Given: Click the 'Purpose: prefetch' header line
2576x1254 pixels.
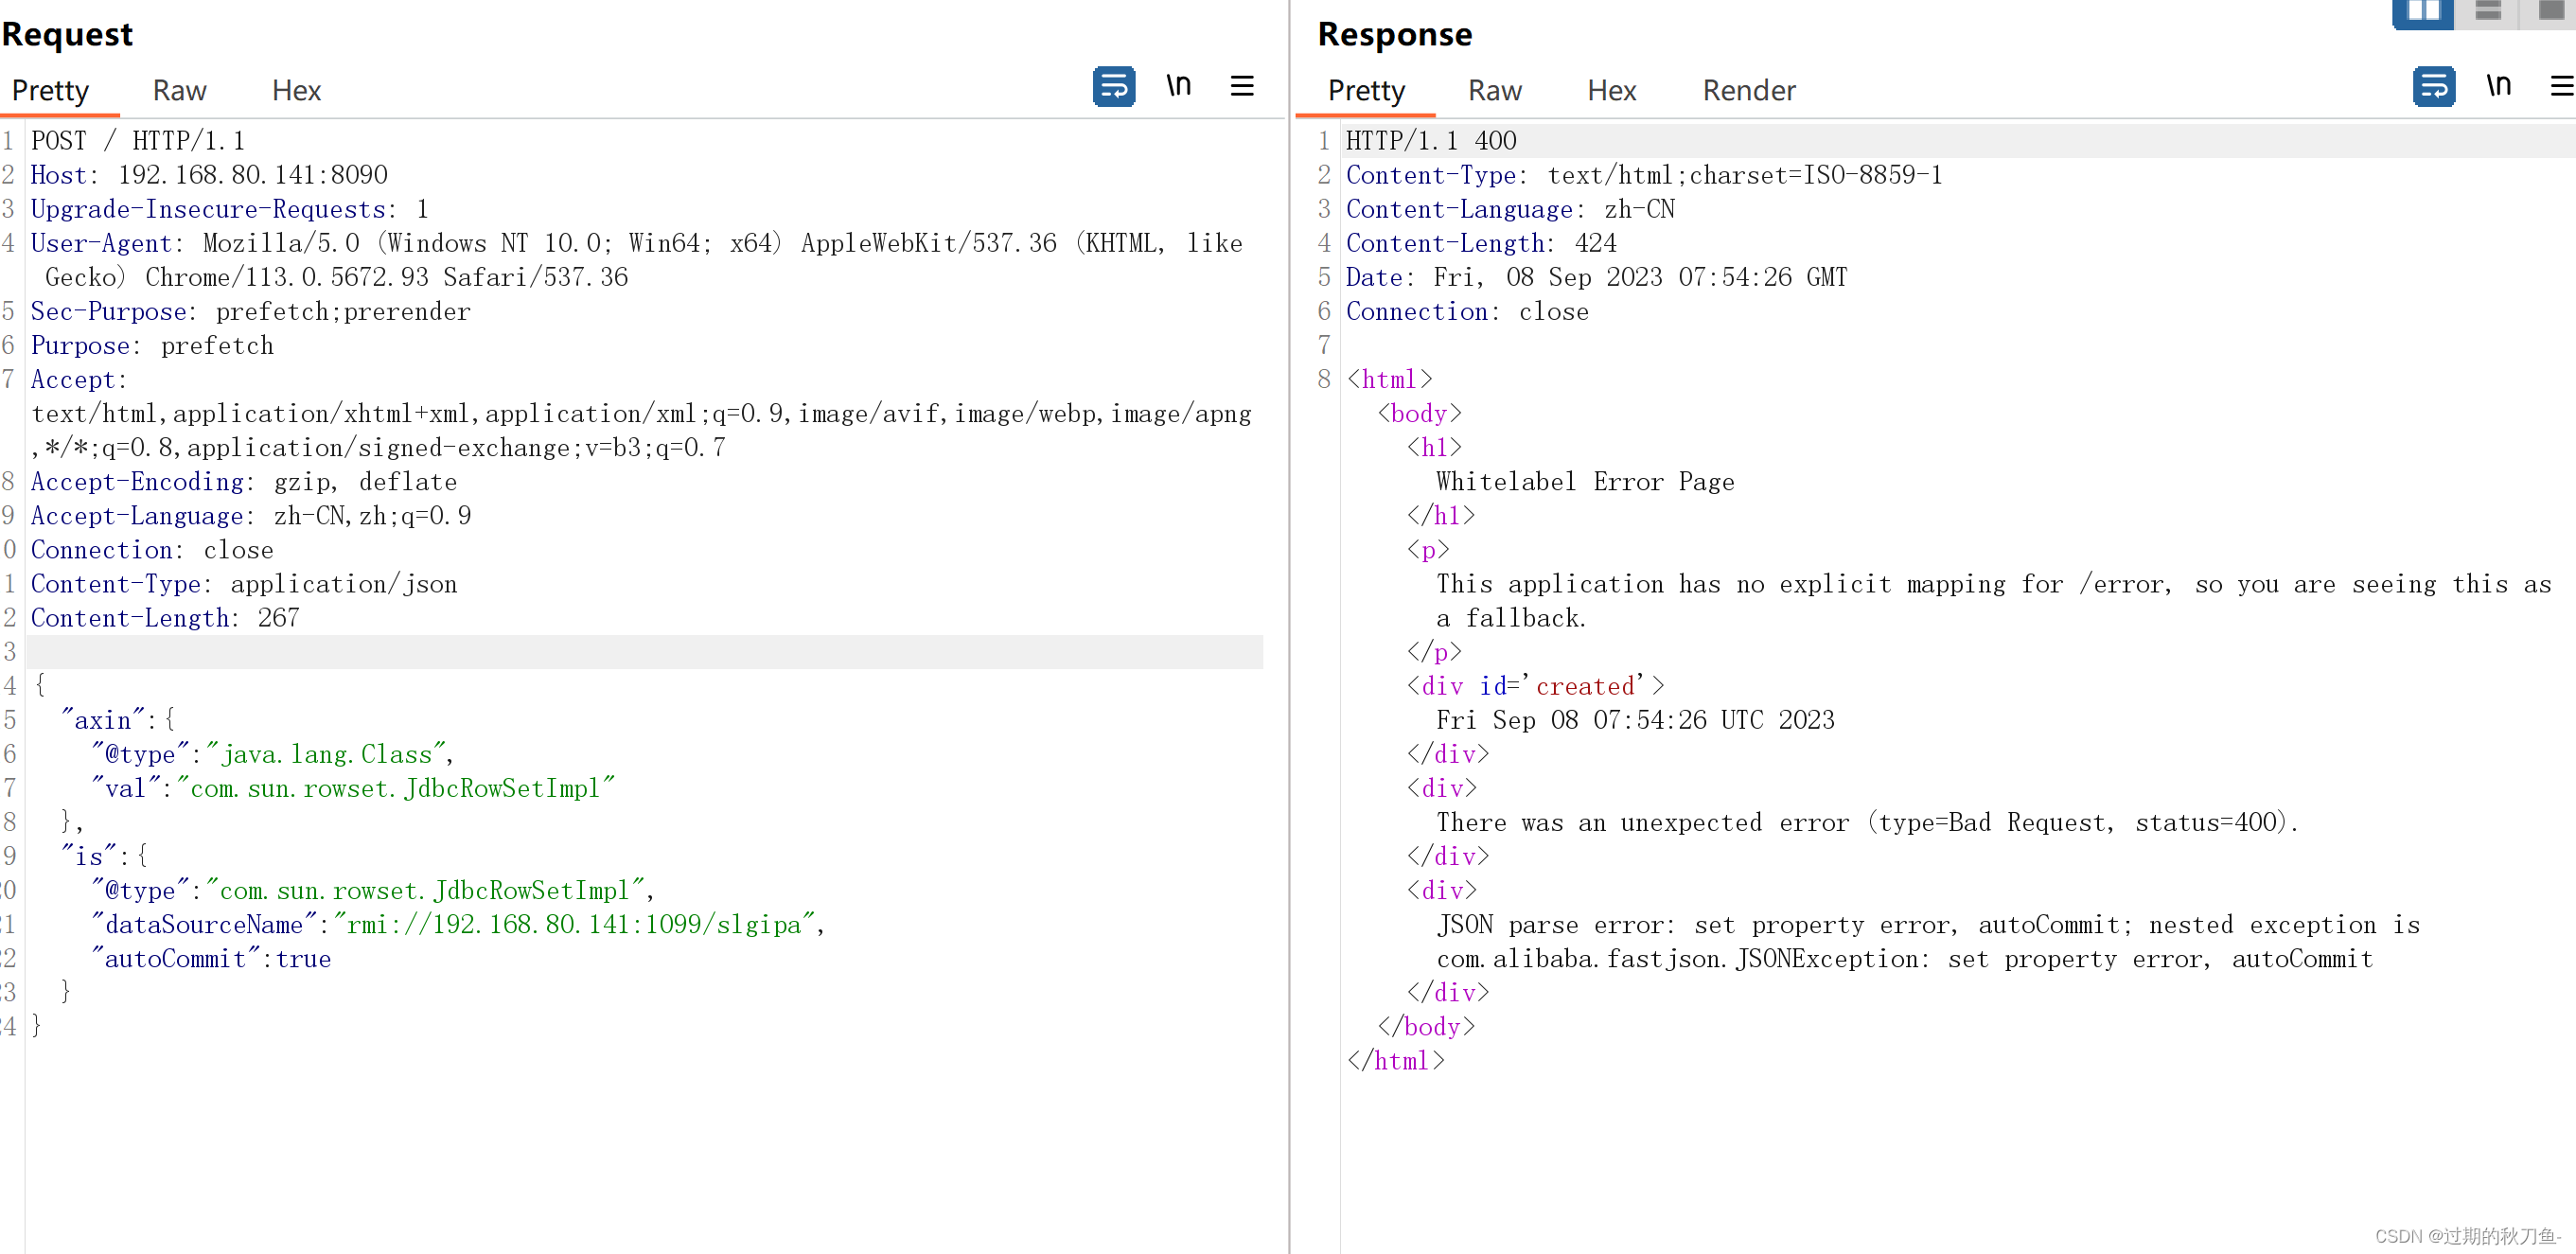Looking at the screenshot, I should point(152,345).
